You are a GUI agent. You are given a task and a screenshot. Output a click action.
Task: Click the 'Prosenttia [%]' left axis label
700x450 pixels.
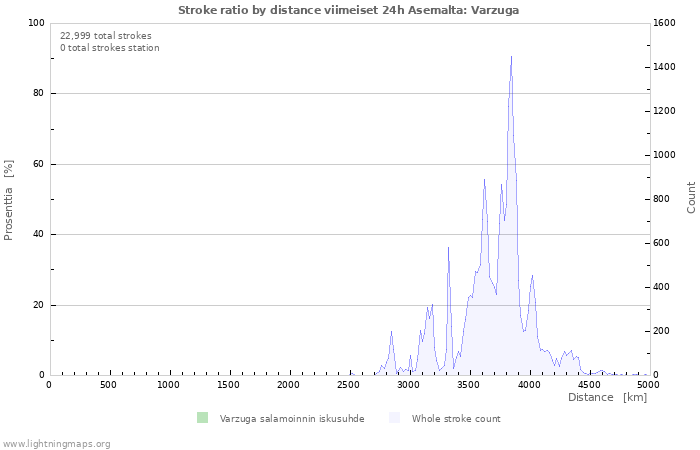pyautogui.click(x=9, y=200)
